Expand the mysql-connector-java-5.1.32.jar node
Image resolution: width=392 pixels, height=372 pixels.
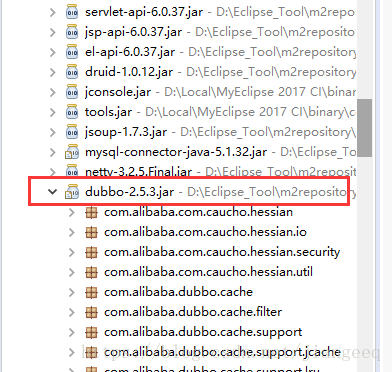click(x=53, y=152)
